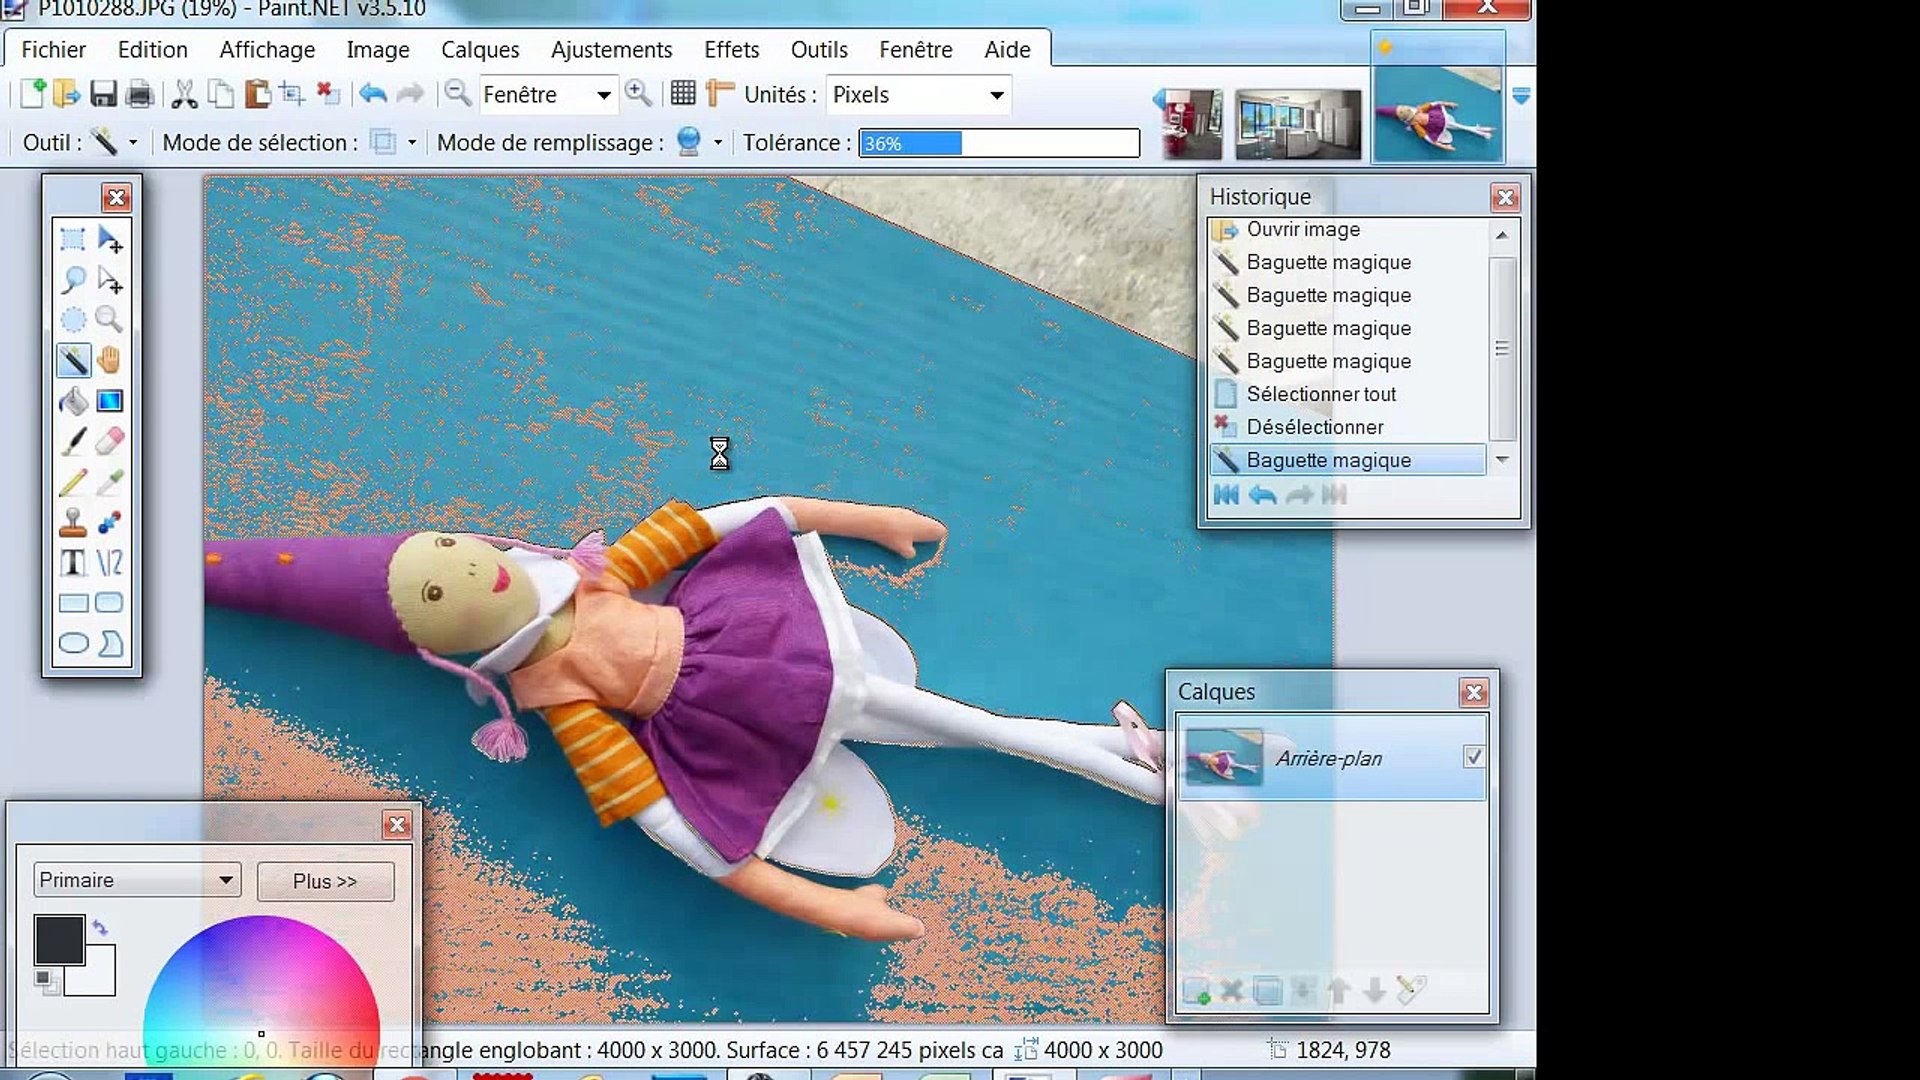The width and height of the screenshot is (1920, 1080).
Task: Select the Magic Wand tool in toolbox
Action: point(73,360)
